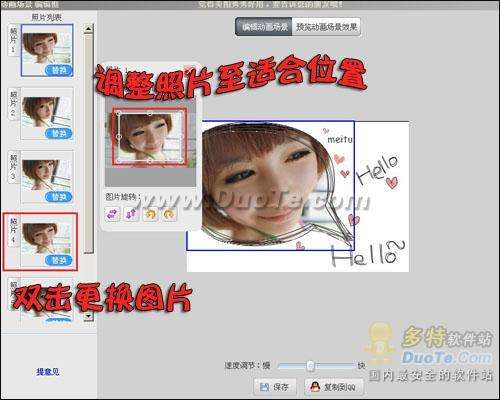500x400 pixels.
Task: Switch to the 预览动画场景效果 preview tab
Action: (326, 27)
